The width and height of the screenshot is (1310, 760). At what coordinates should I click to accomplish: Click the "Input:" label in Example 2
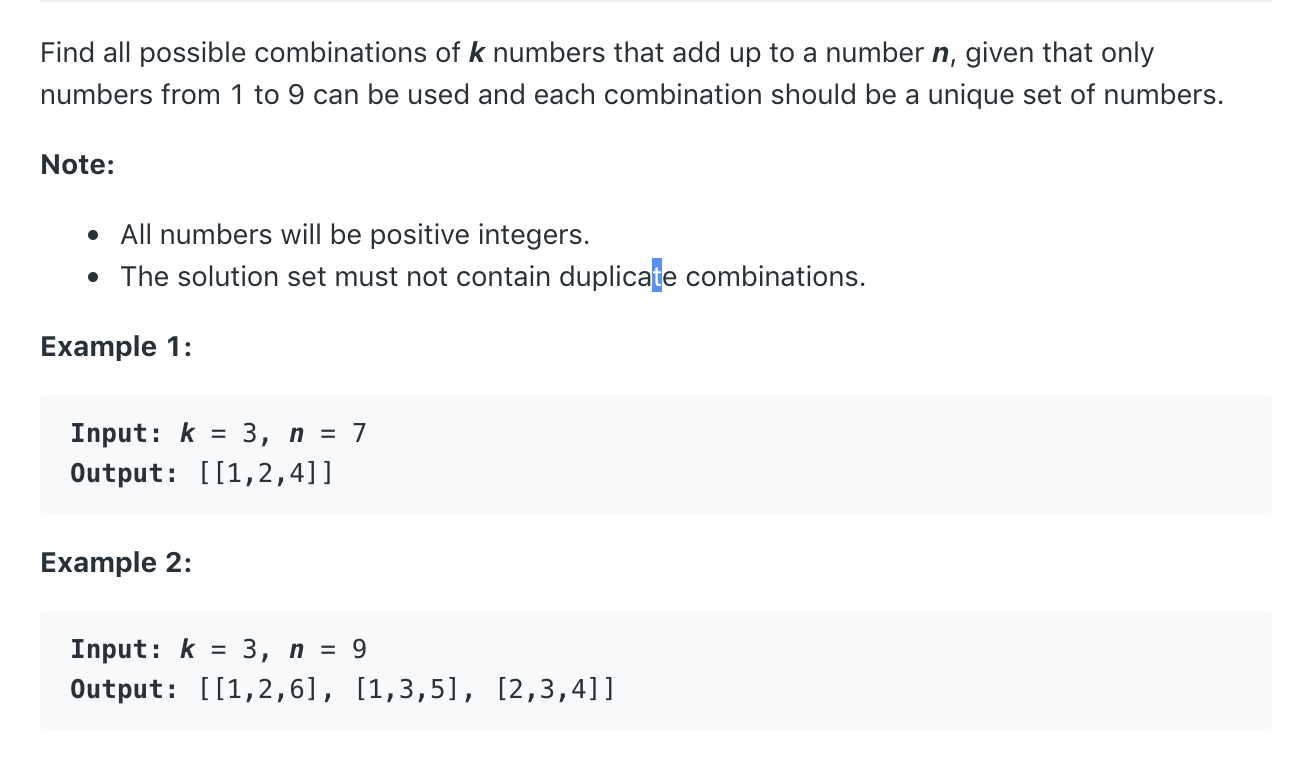click(116, 649)
